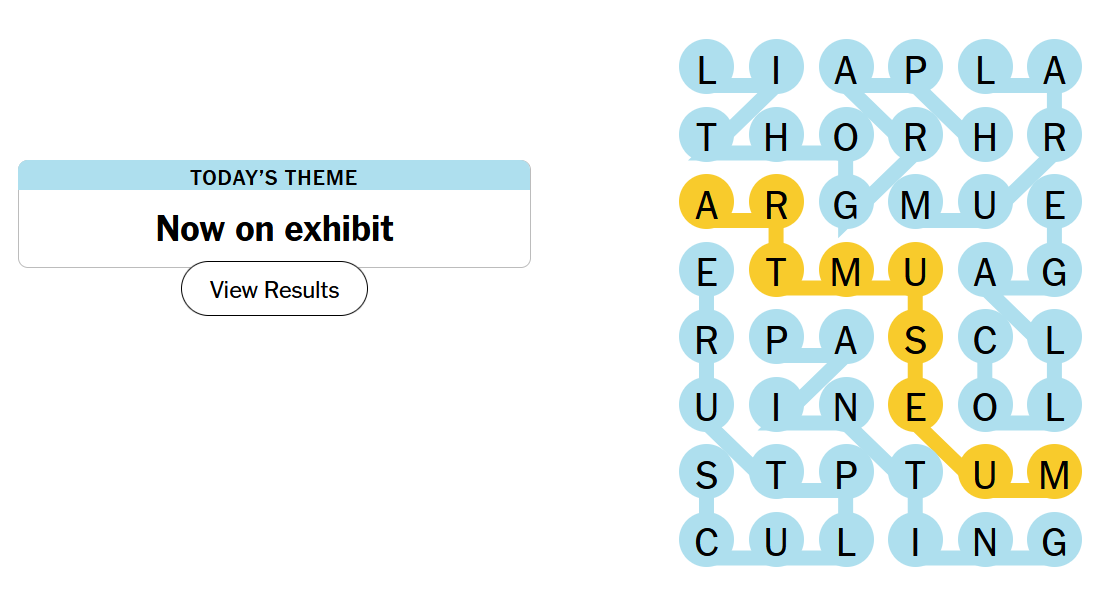The width and height of the screenshot is (1095, 615).
Task: Select the blue letter S
Action: (x=706, y=475)
